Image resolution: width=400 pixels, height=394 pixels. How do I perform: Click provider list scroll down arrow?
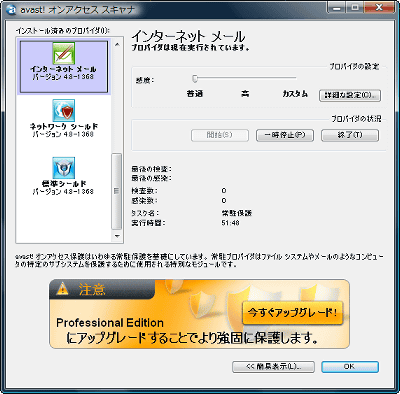click(x=117, y=236)
